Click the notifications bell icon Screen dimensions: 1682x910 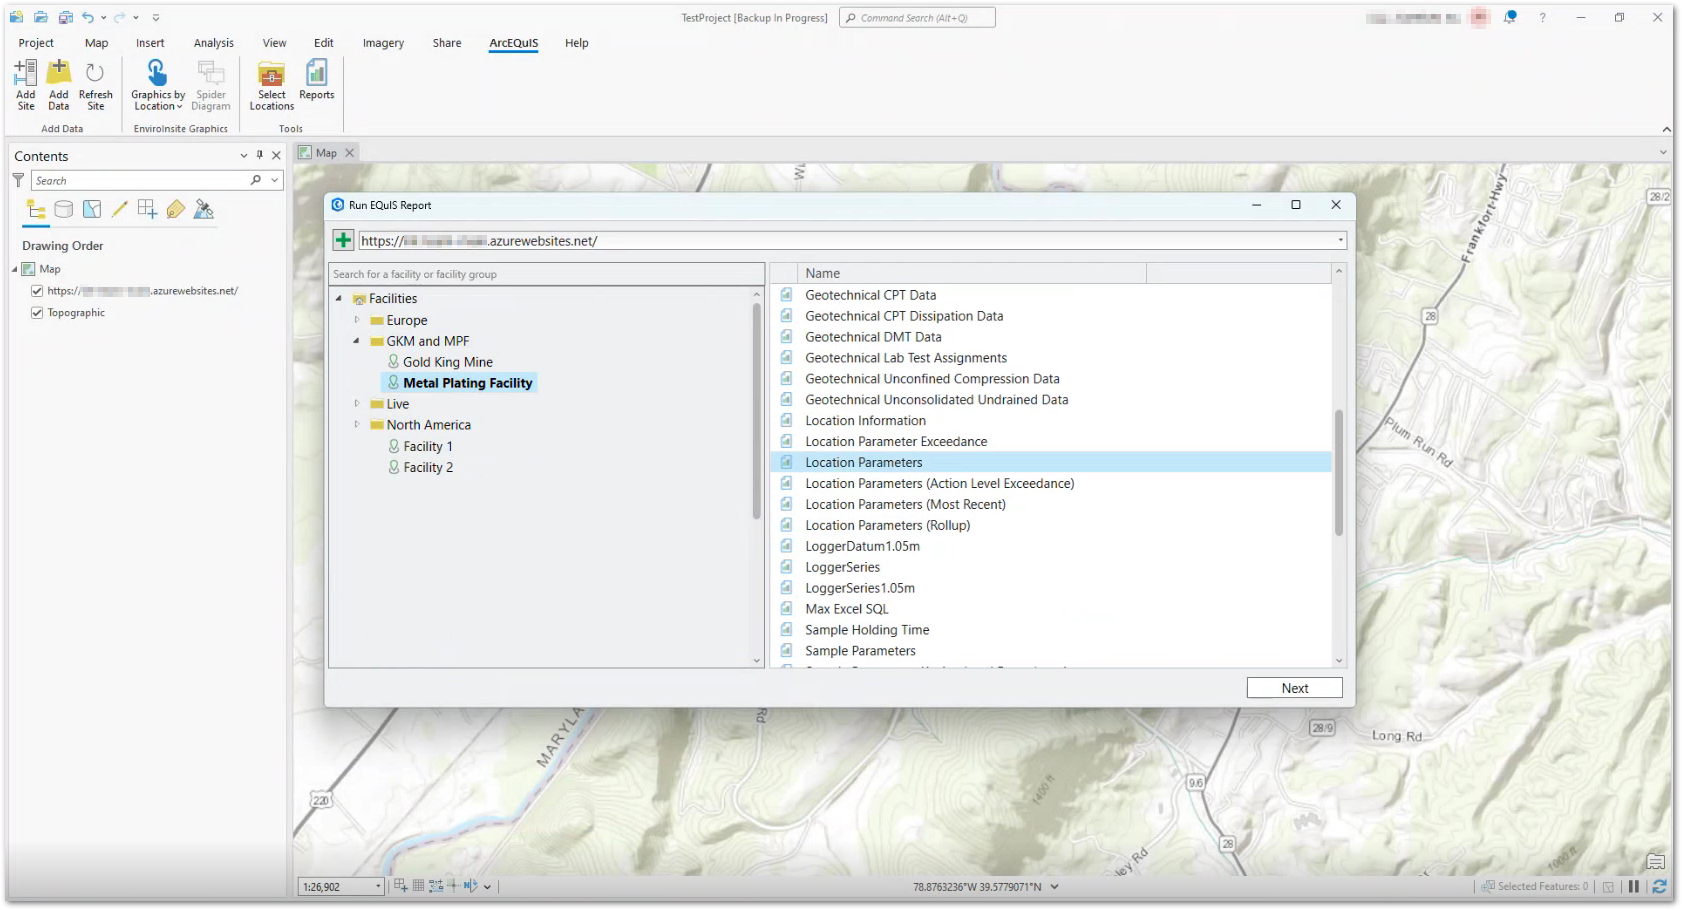click(1510, 17)
